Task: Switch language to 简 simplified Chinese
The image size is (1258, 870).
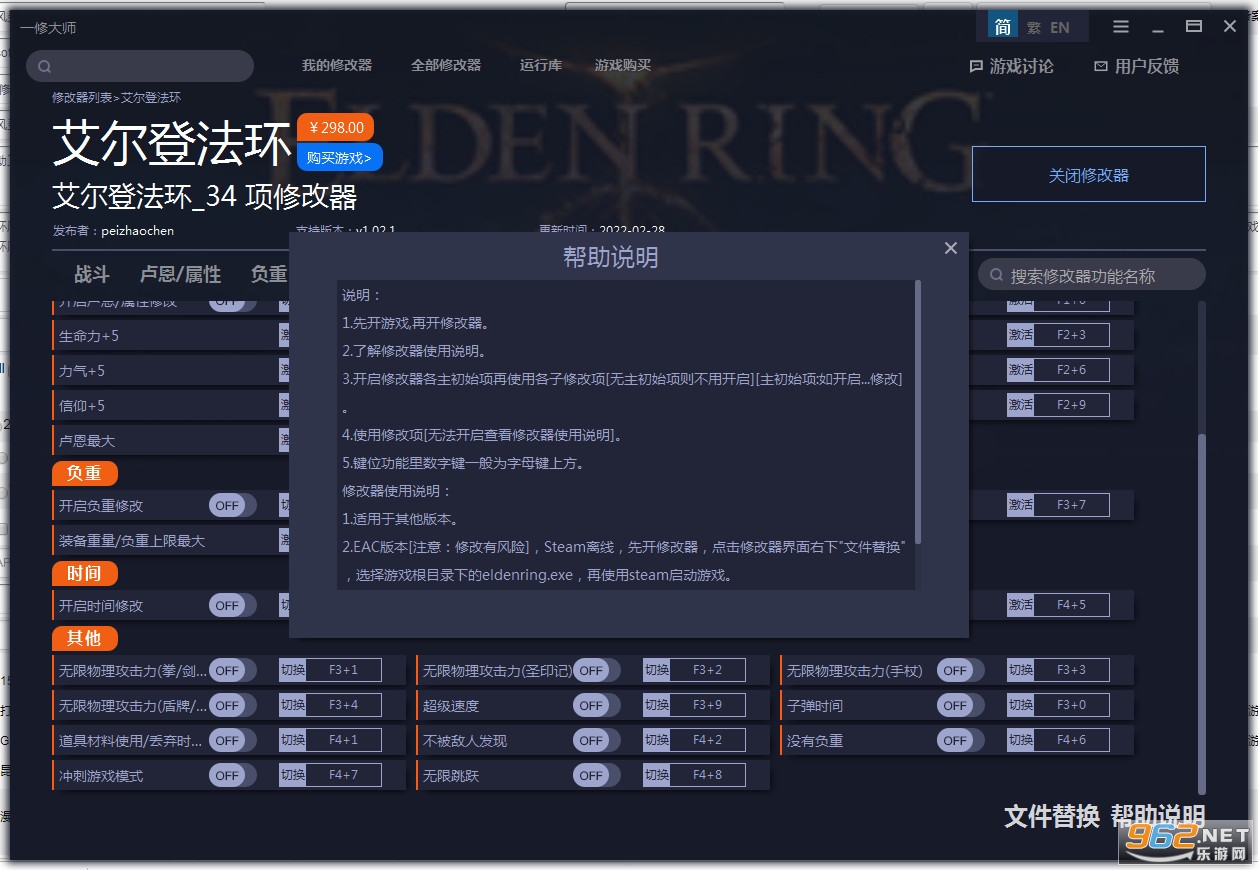Action: point(1003,27)
